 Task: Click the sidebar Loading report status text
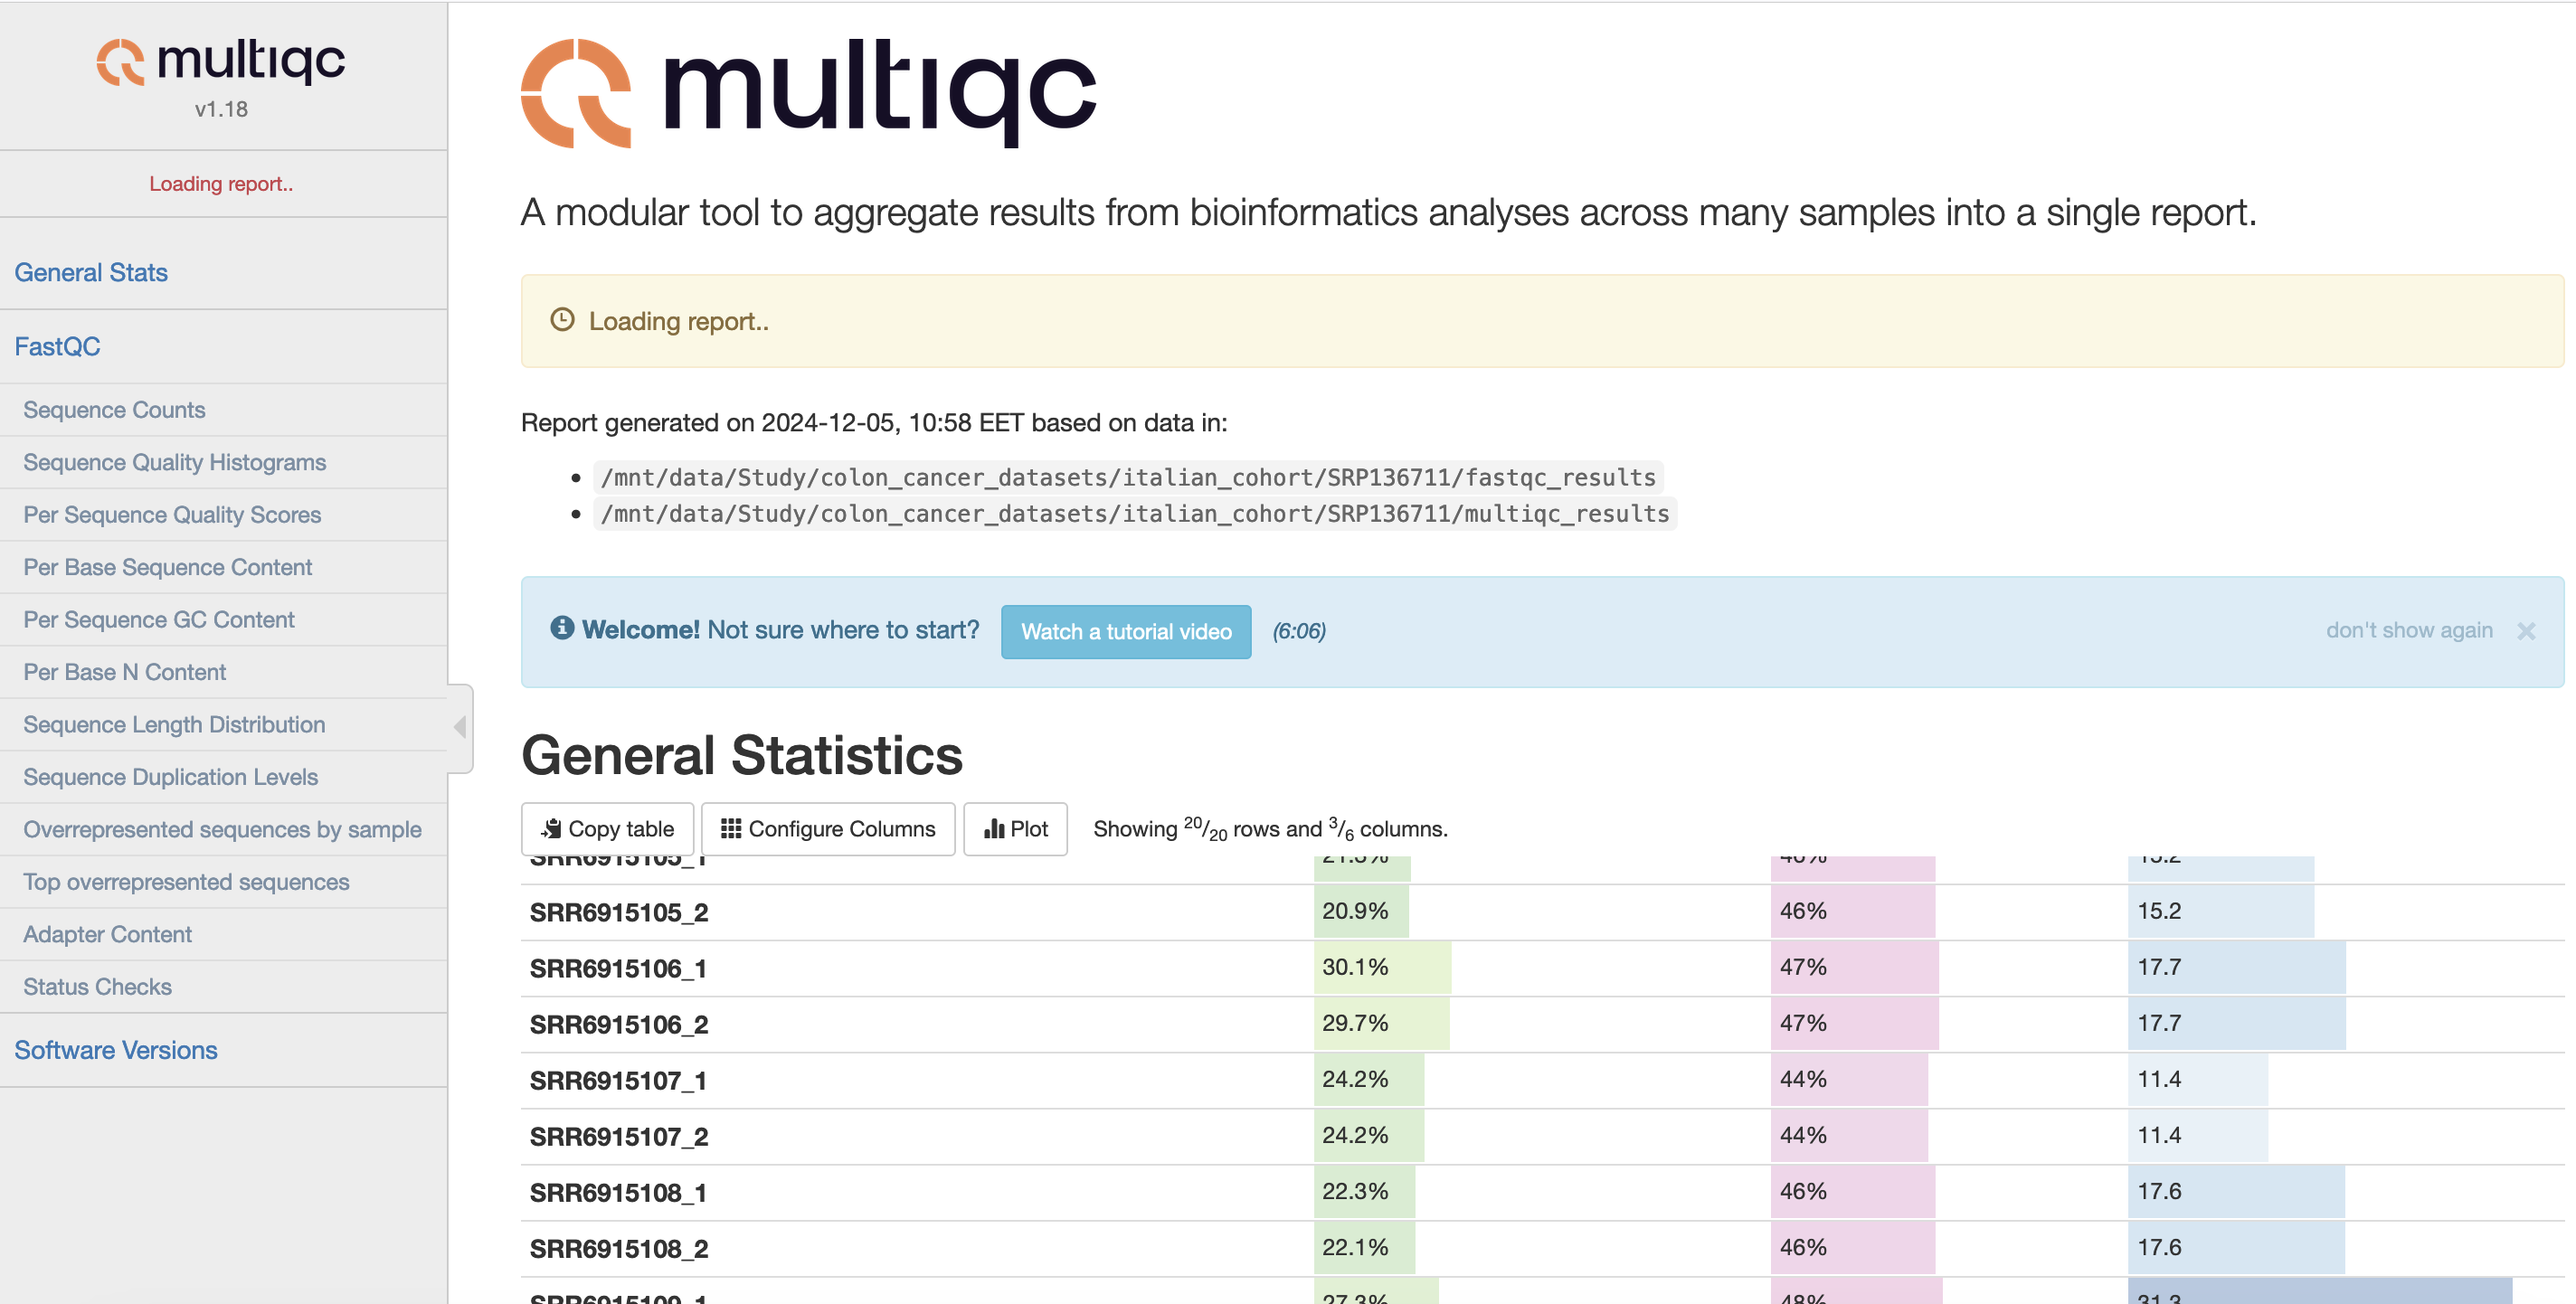(x=221, y=184)
